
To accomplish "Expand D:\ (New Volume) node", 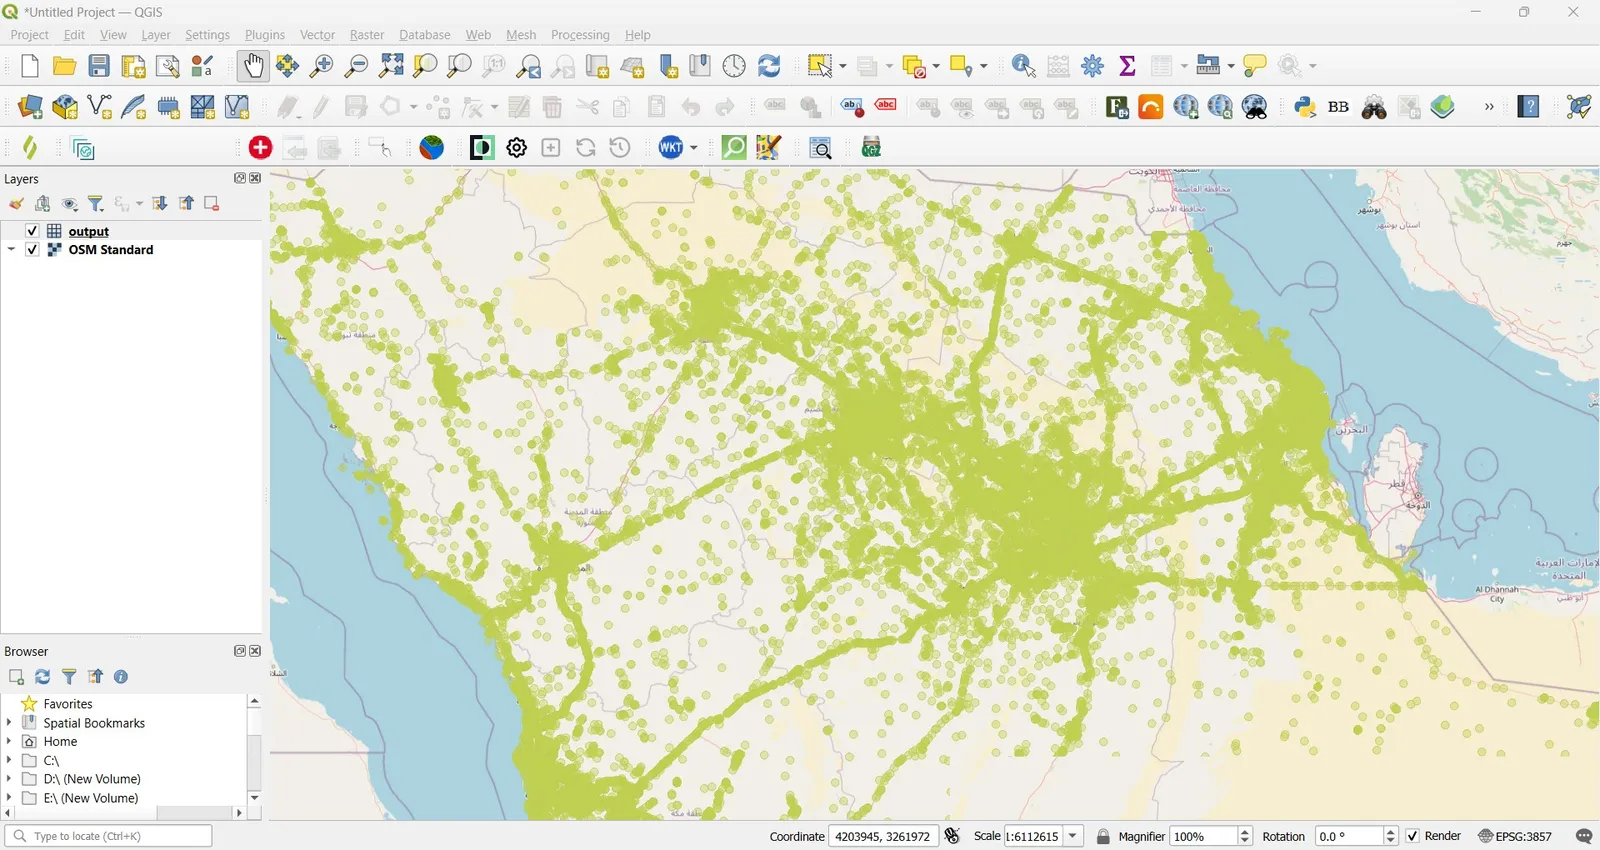I will tap(9, 779).
